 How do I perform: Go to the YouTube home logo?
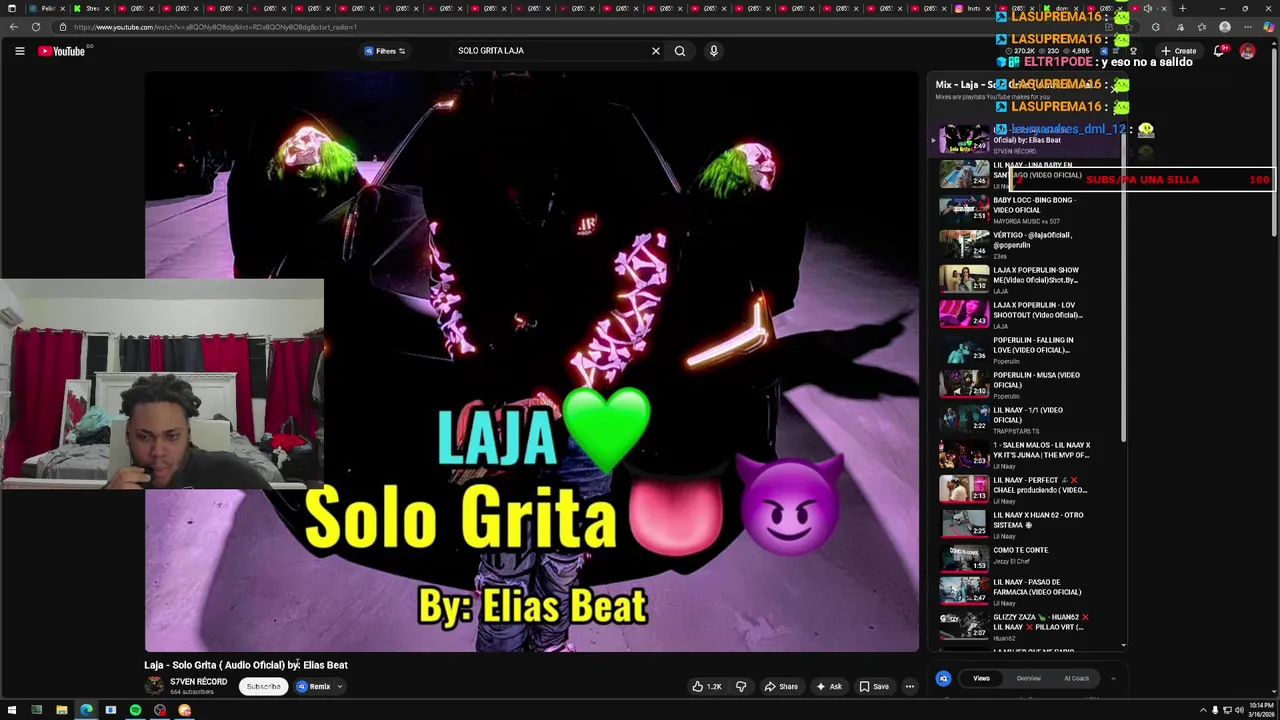62,51
